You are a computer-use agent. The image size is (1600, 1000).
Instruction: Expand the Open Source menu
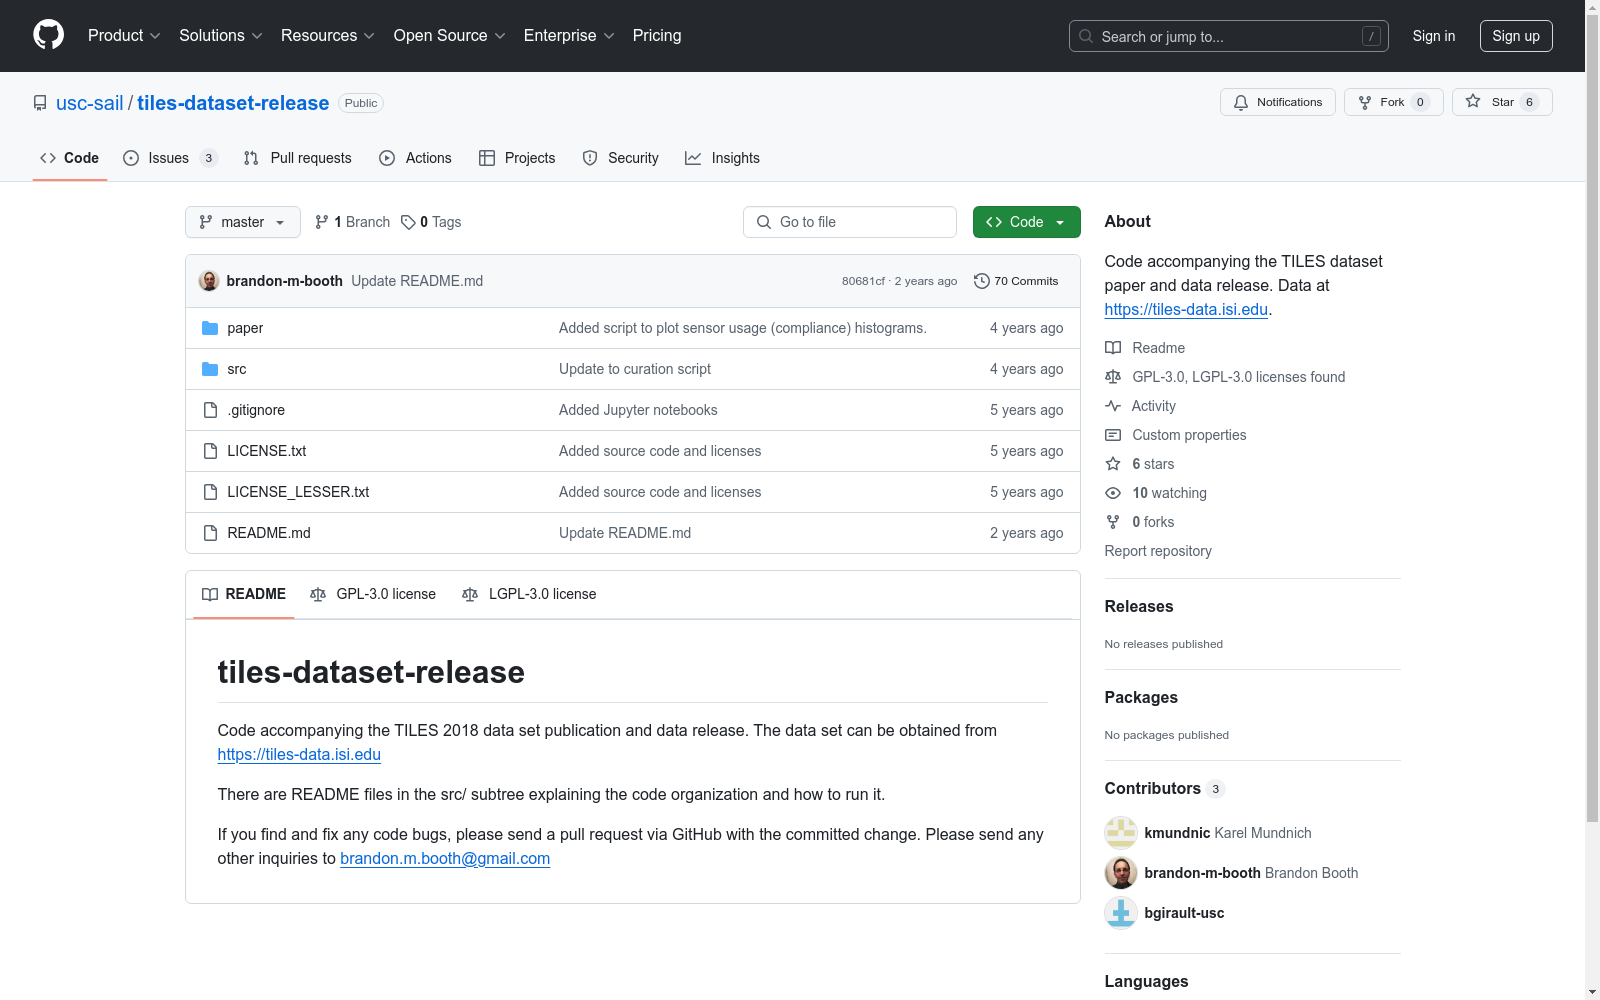coord(450,36)
